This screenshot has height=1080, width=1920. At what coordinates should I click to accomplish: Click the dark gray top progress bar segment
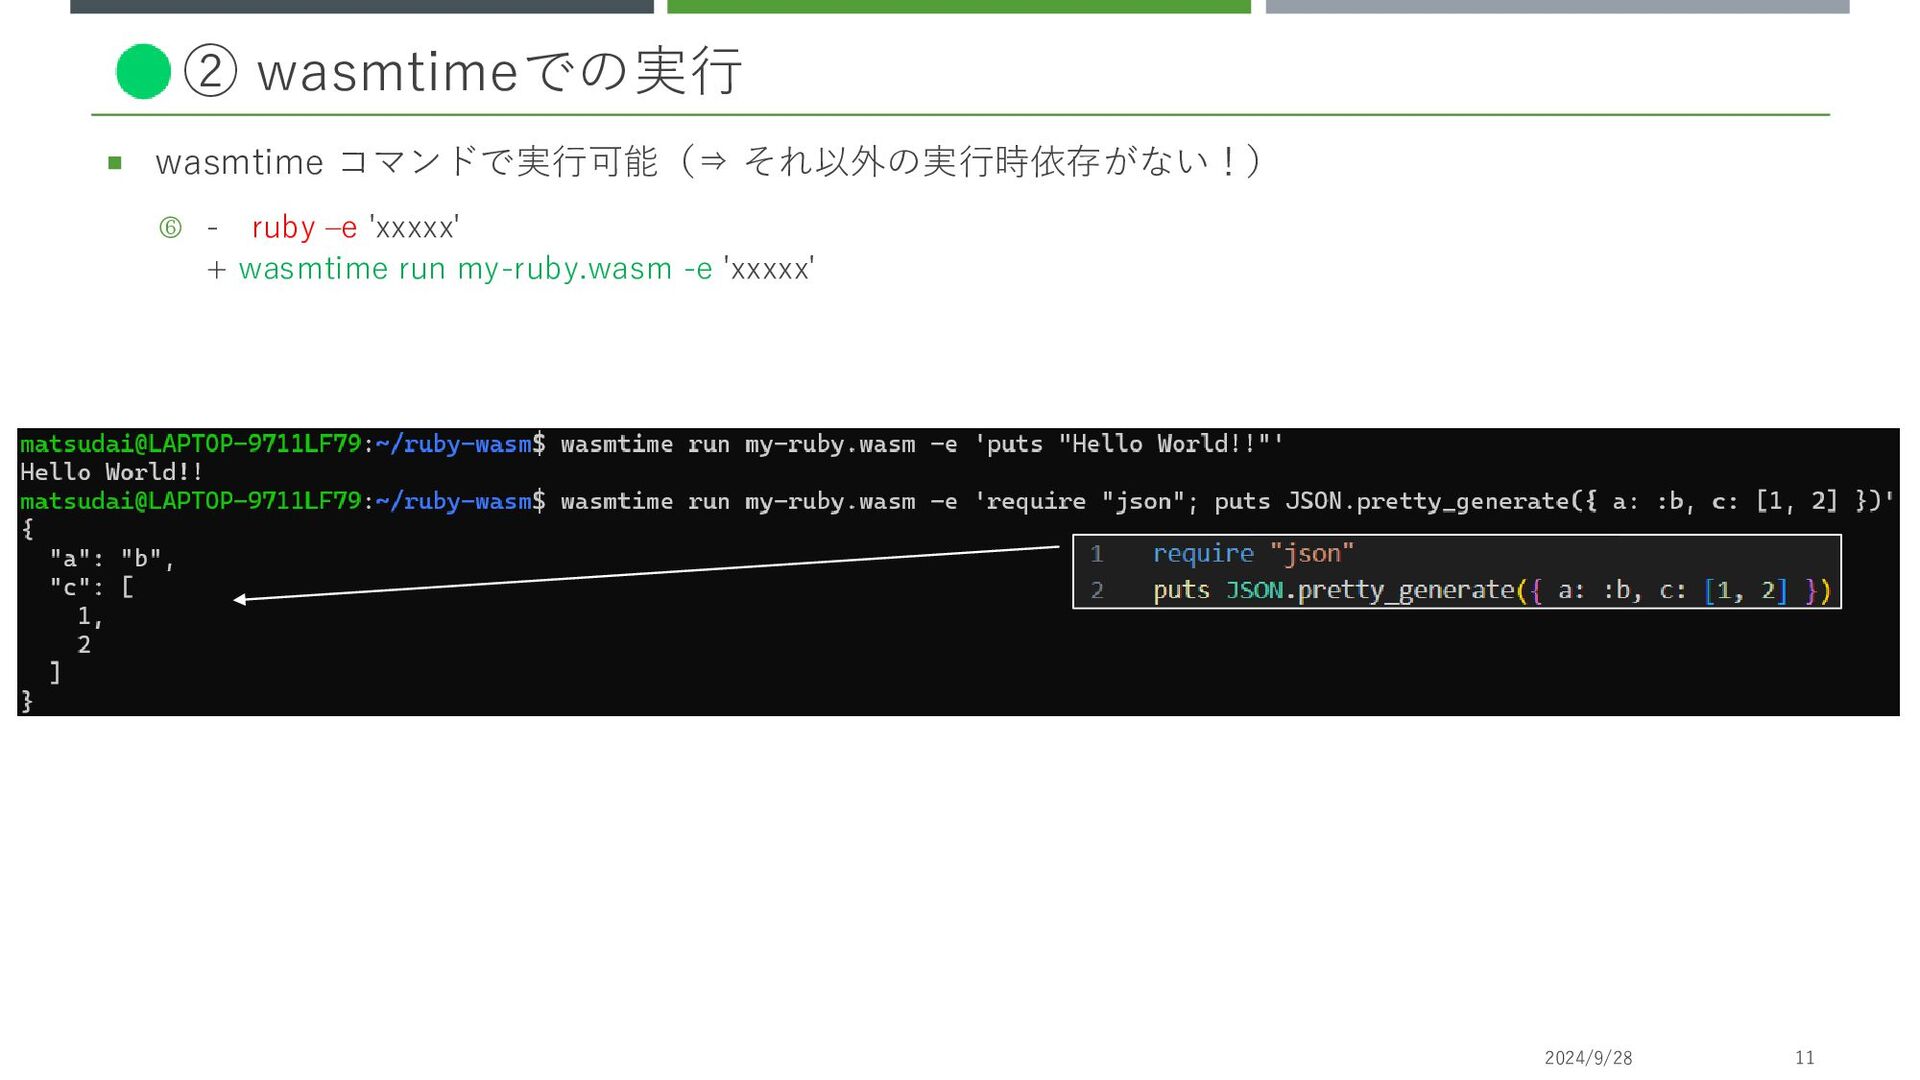click(361, 6)
